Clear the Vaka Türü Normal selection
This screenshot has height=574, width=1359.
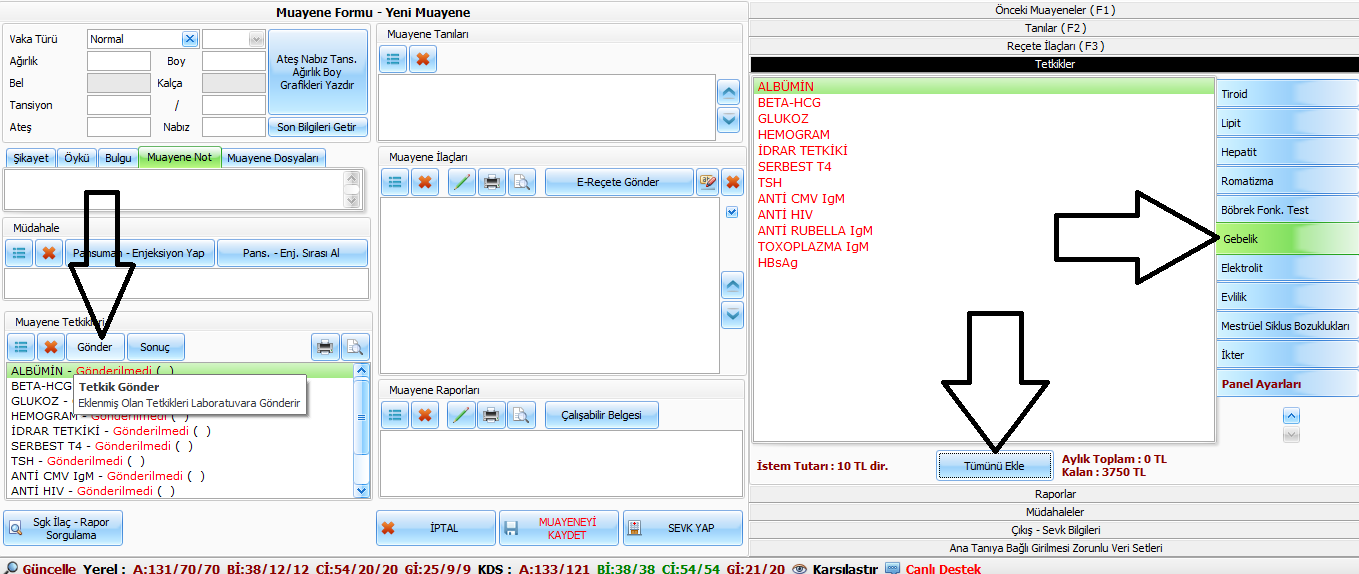point(189,39)
